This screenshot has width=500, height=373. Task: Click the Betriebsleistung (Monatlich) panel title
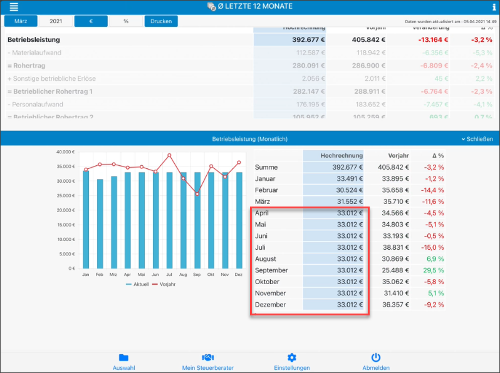tap(250, 139)
